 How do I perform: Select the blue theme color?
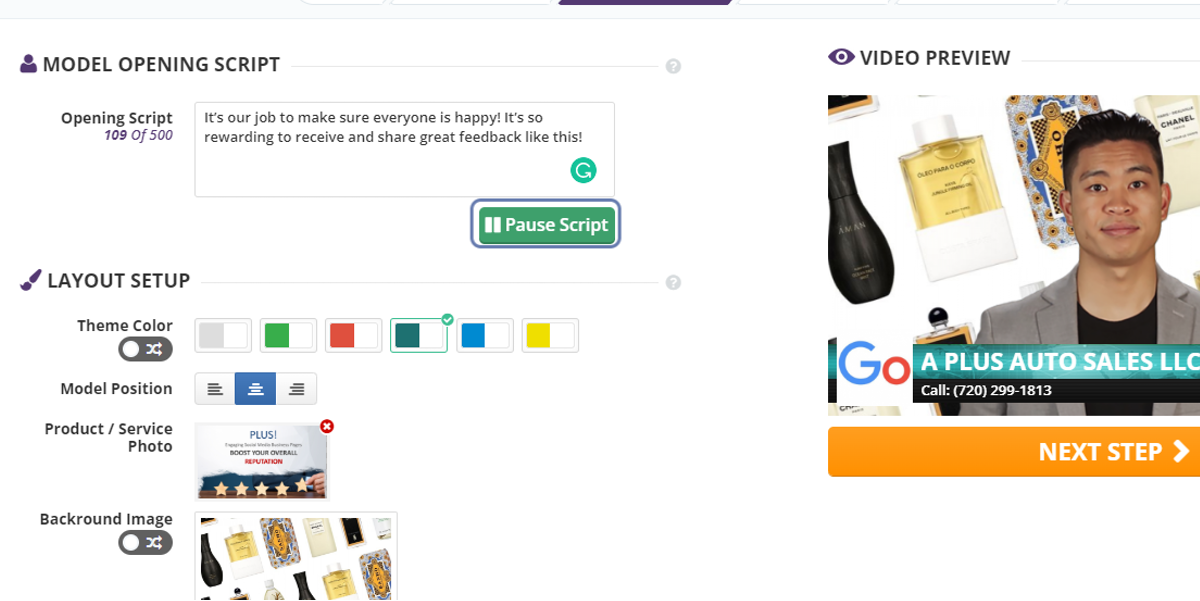pos(485,335)
